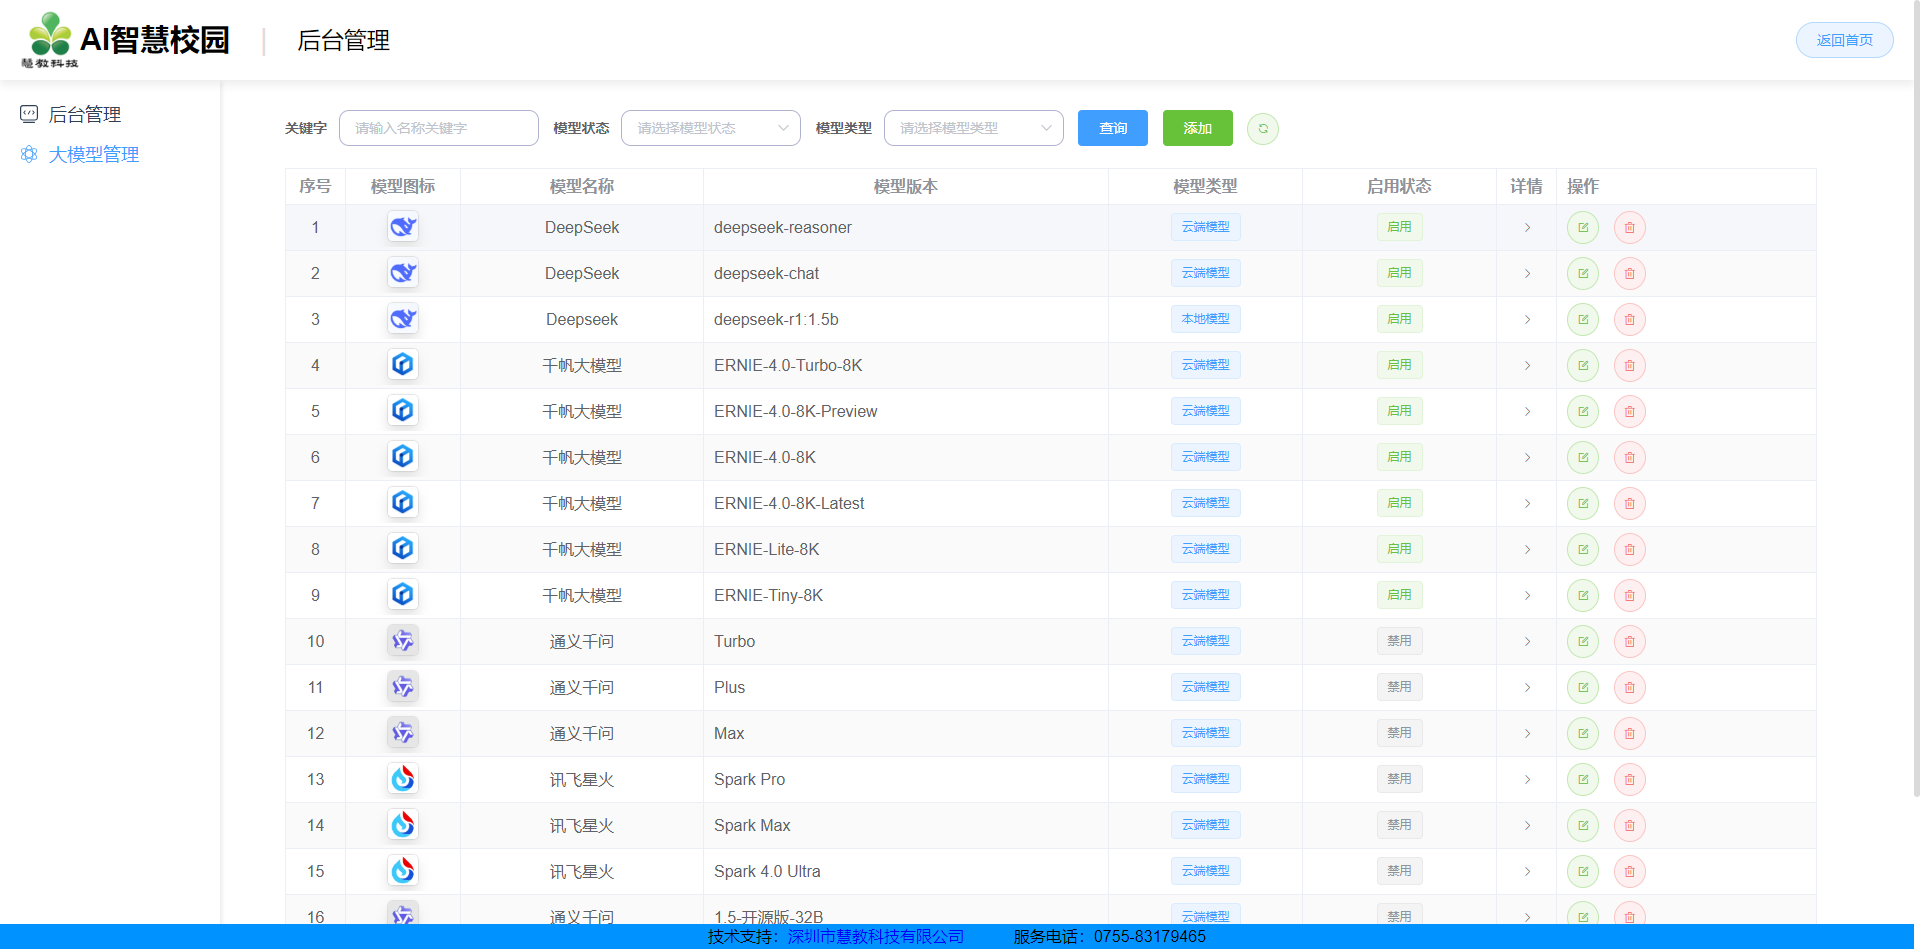
Task: Edit the ERNIE-4.0-Turbo-8K model
Action: pyautogui.click(x=1583, y=365)
